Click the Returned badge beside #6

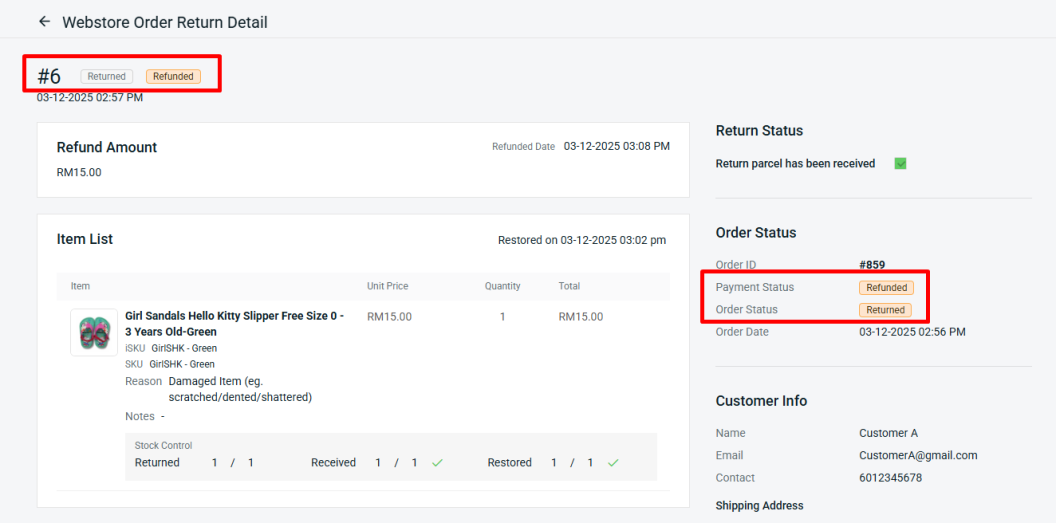(106, 76)
